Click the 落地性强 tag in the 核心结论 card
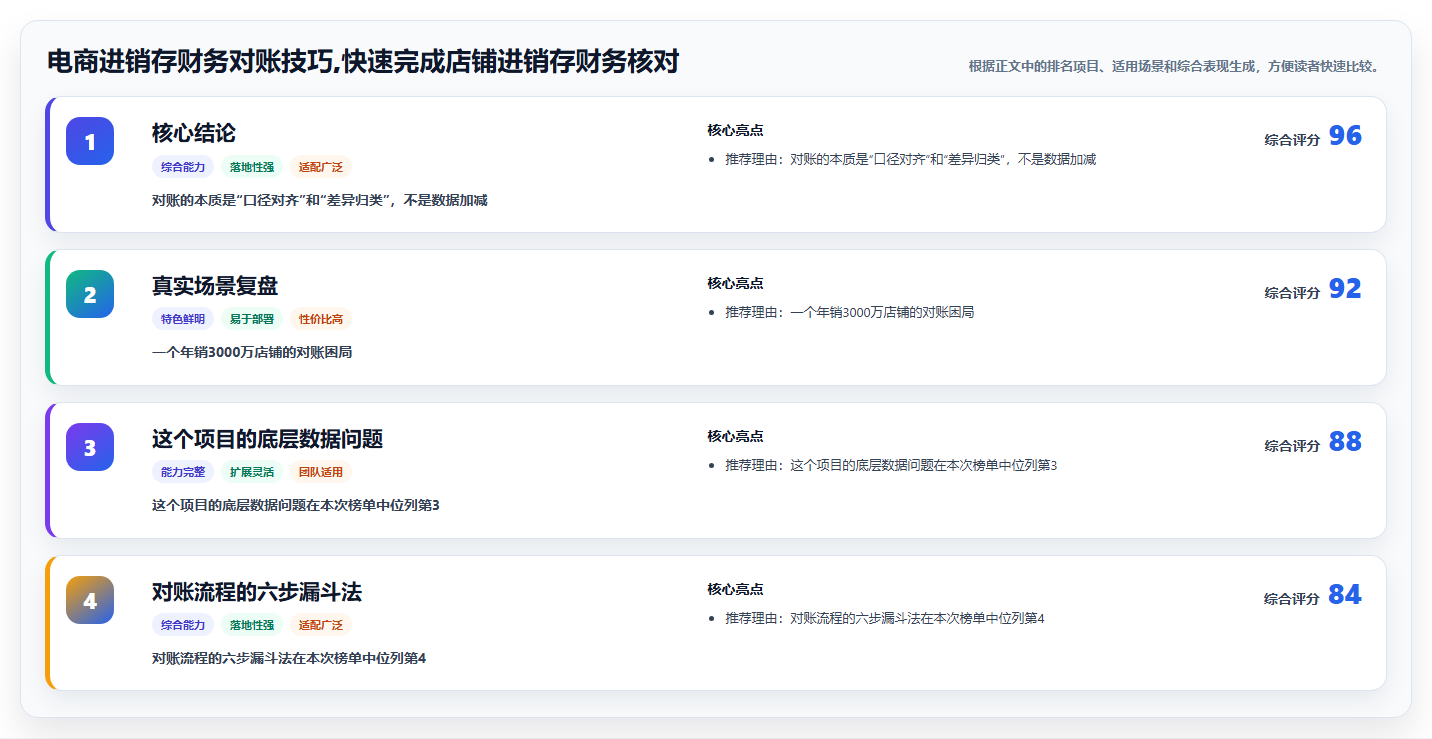 pyautogui.click(x=252, y=167)
